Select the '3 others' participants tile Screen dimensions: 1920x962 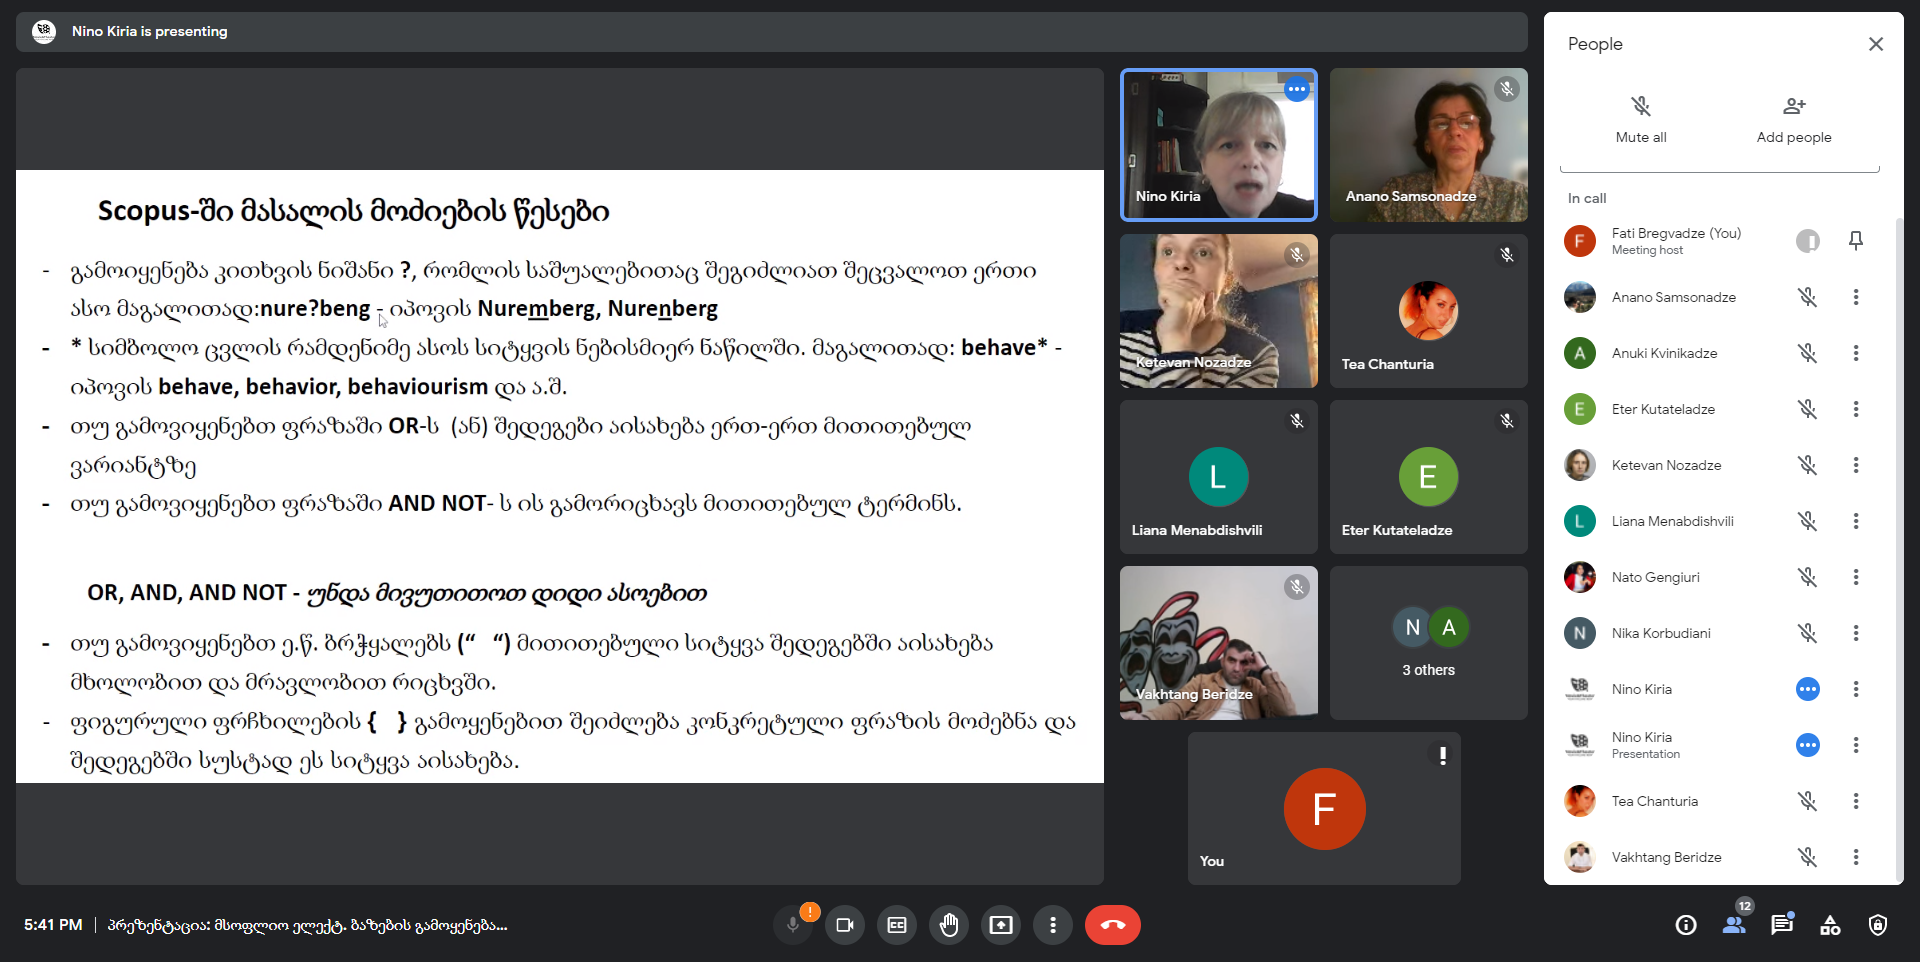click(1428, 643)
